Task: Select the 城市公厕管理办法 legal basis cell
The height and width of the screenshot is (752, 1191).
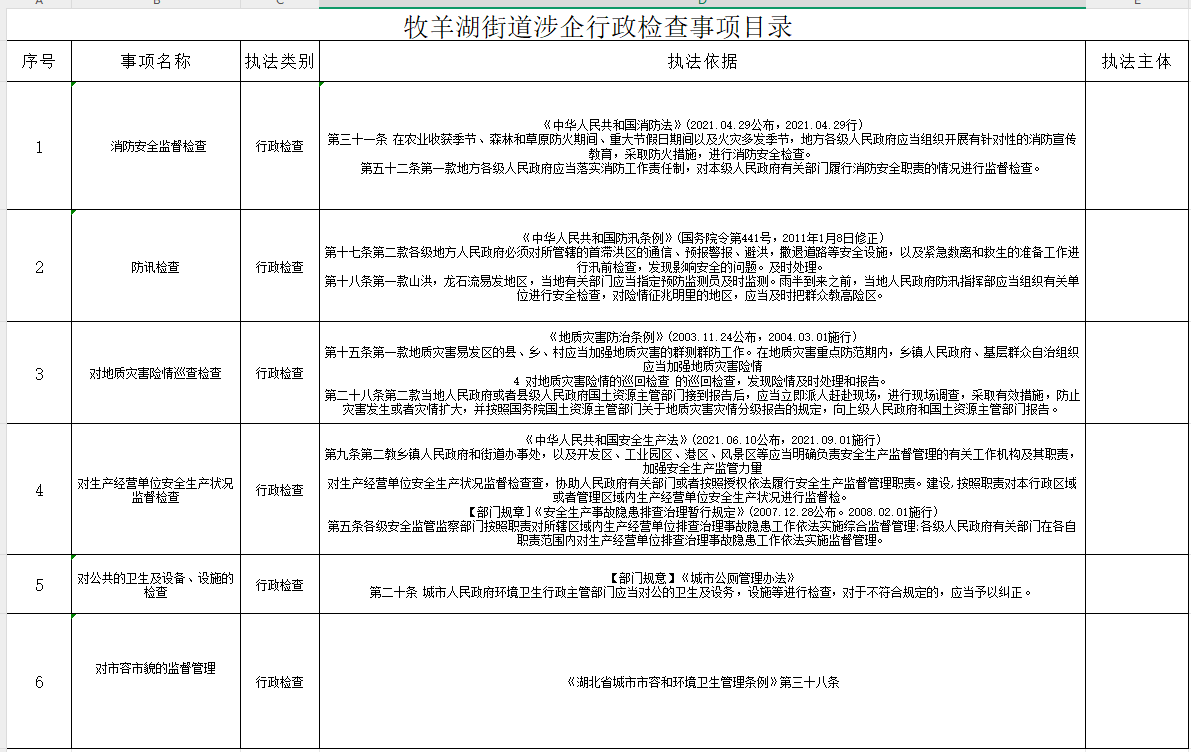Action: (701, 585)
